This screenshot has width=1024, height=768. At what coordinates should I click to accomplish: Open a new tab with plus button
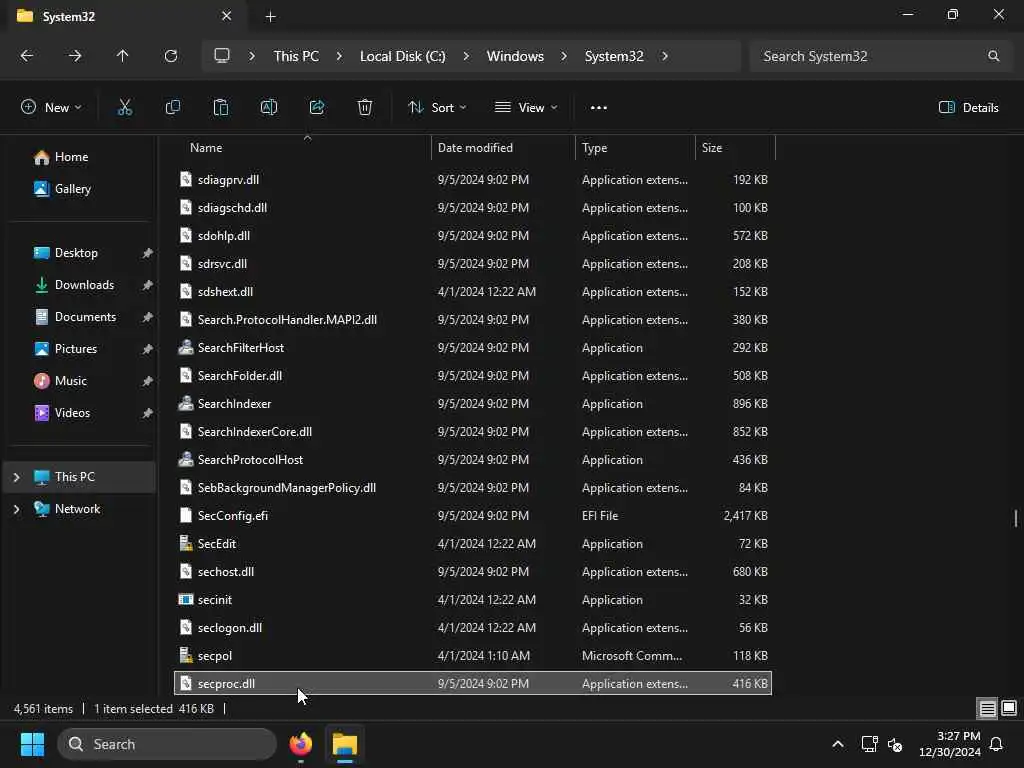click(x=270, y=17)
